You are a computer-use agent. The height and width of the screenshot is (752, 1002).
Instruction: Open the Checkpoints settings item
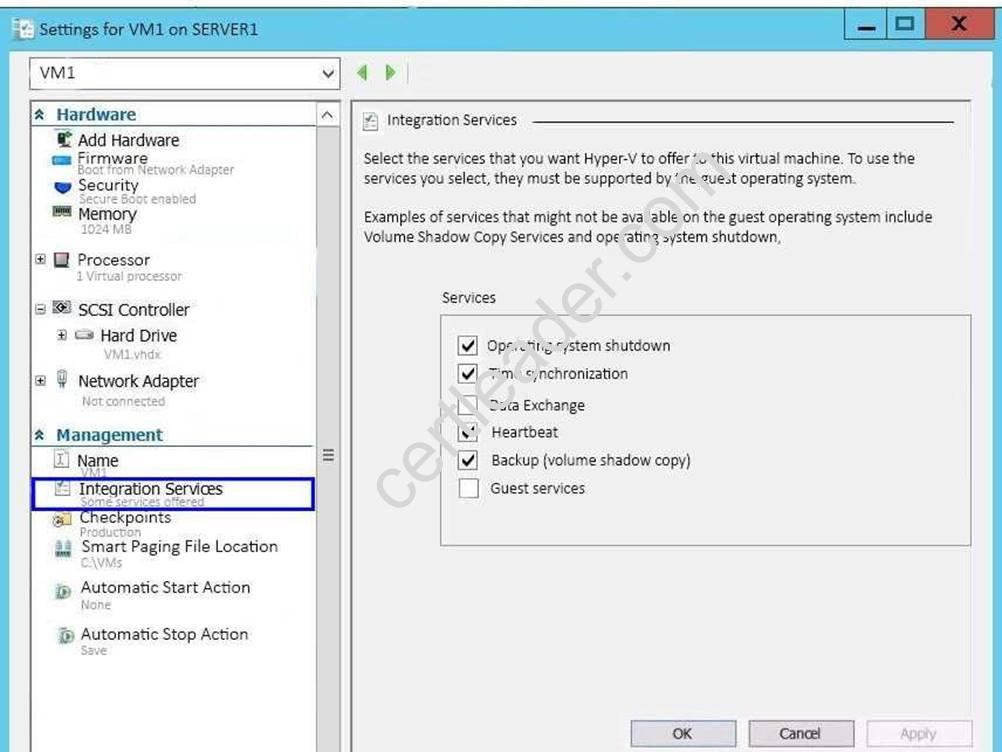point(125,518)
